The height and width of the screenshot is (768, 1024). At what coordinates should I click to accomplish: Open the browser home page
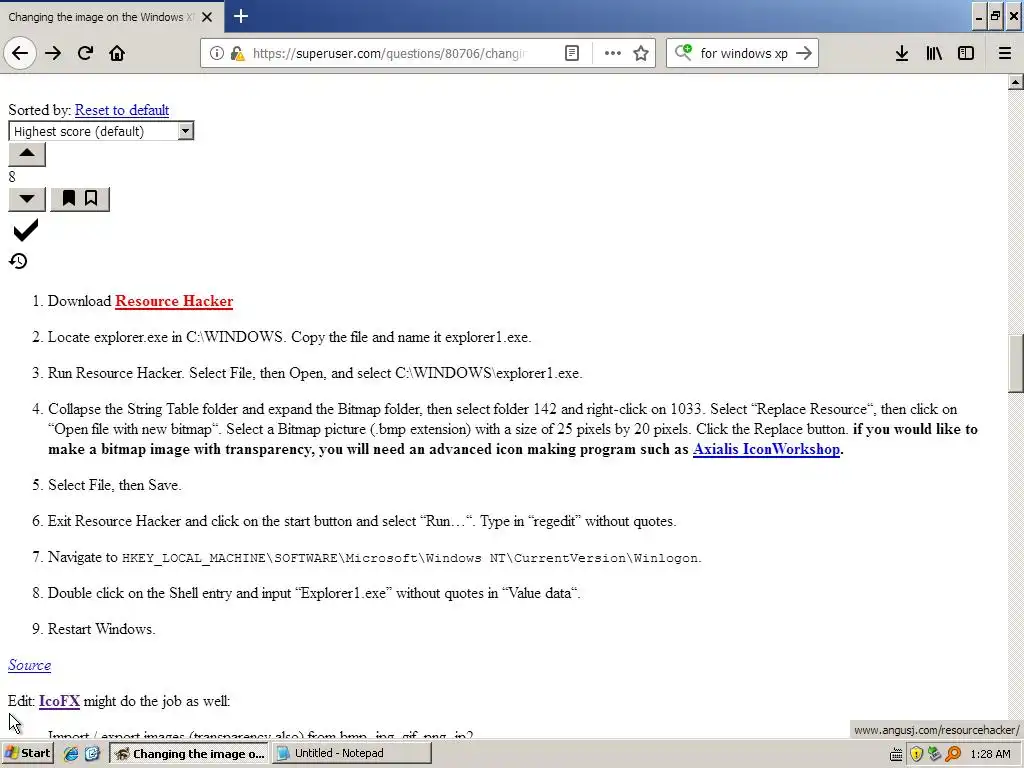[x=117, y=53]
